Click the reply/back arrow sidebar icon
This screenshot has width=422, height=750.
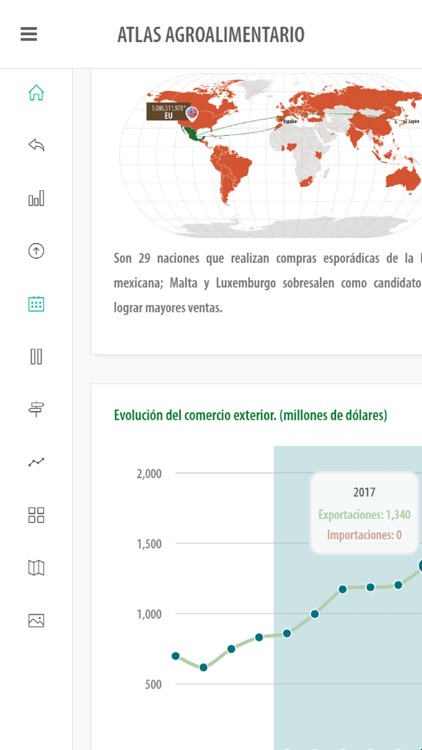(x=36, y=145)
